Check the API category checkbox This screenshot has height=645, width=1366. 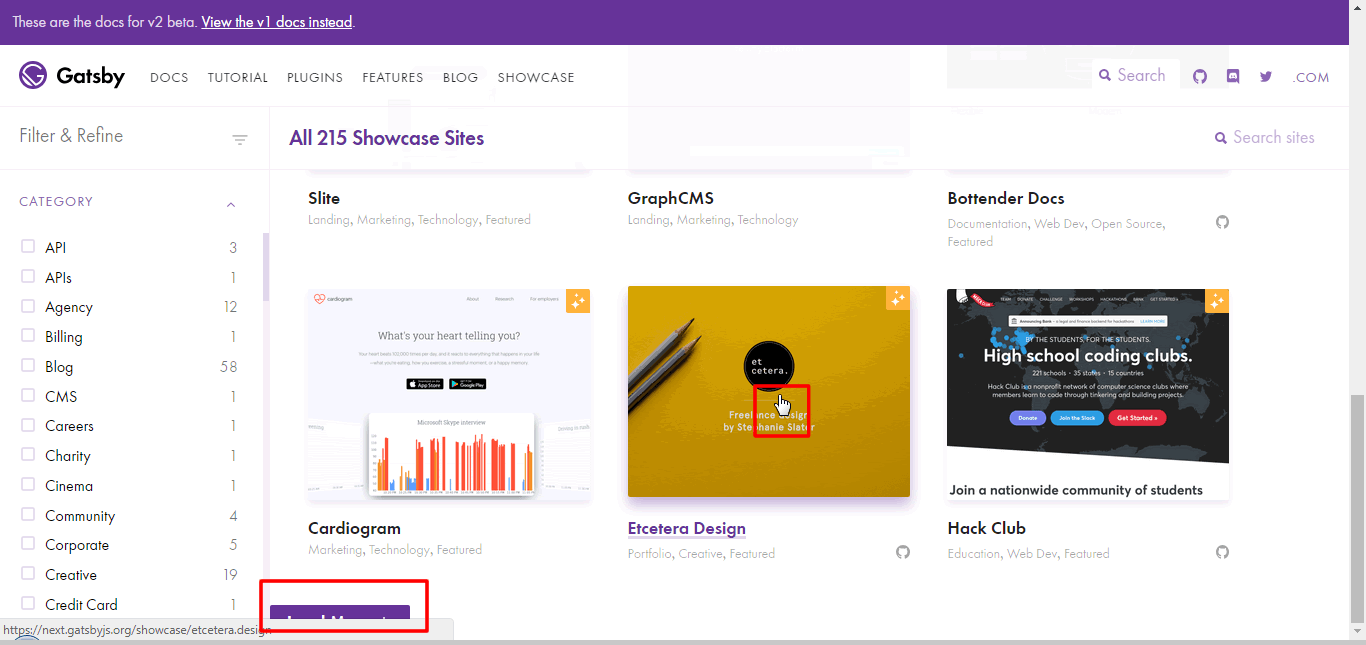(x=28, y=246)
